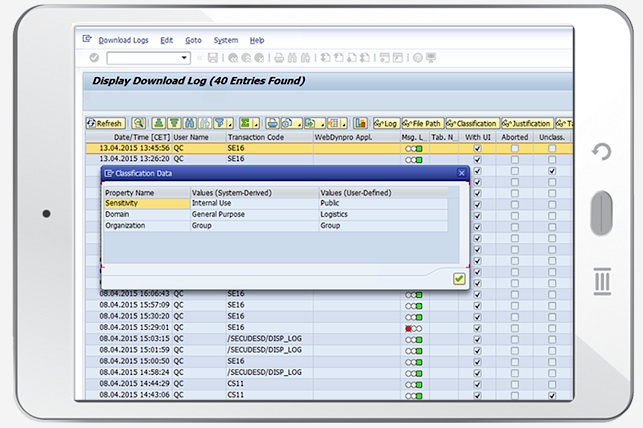
Task: Click the Details magnifier icon in ALV toolbar
Action: (x=139, y=123)
